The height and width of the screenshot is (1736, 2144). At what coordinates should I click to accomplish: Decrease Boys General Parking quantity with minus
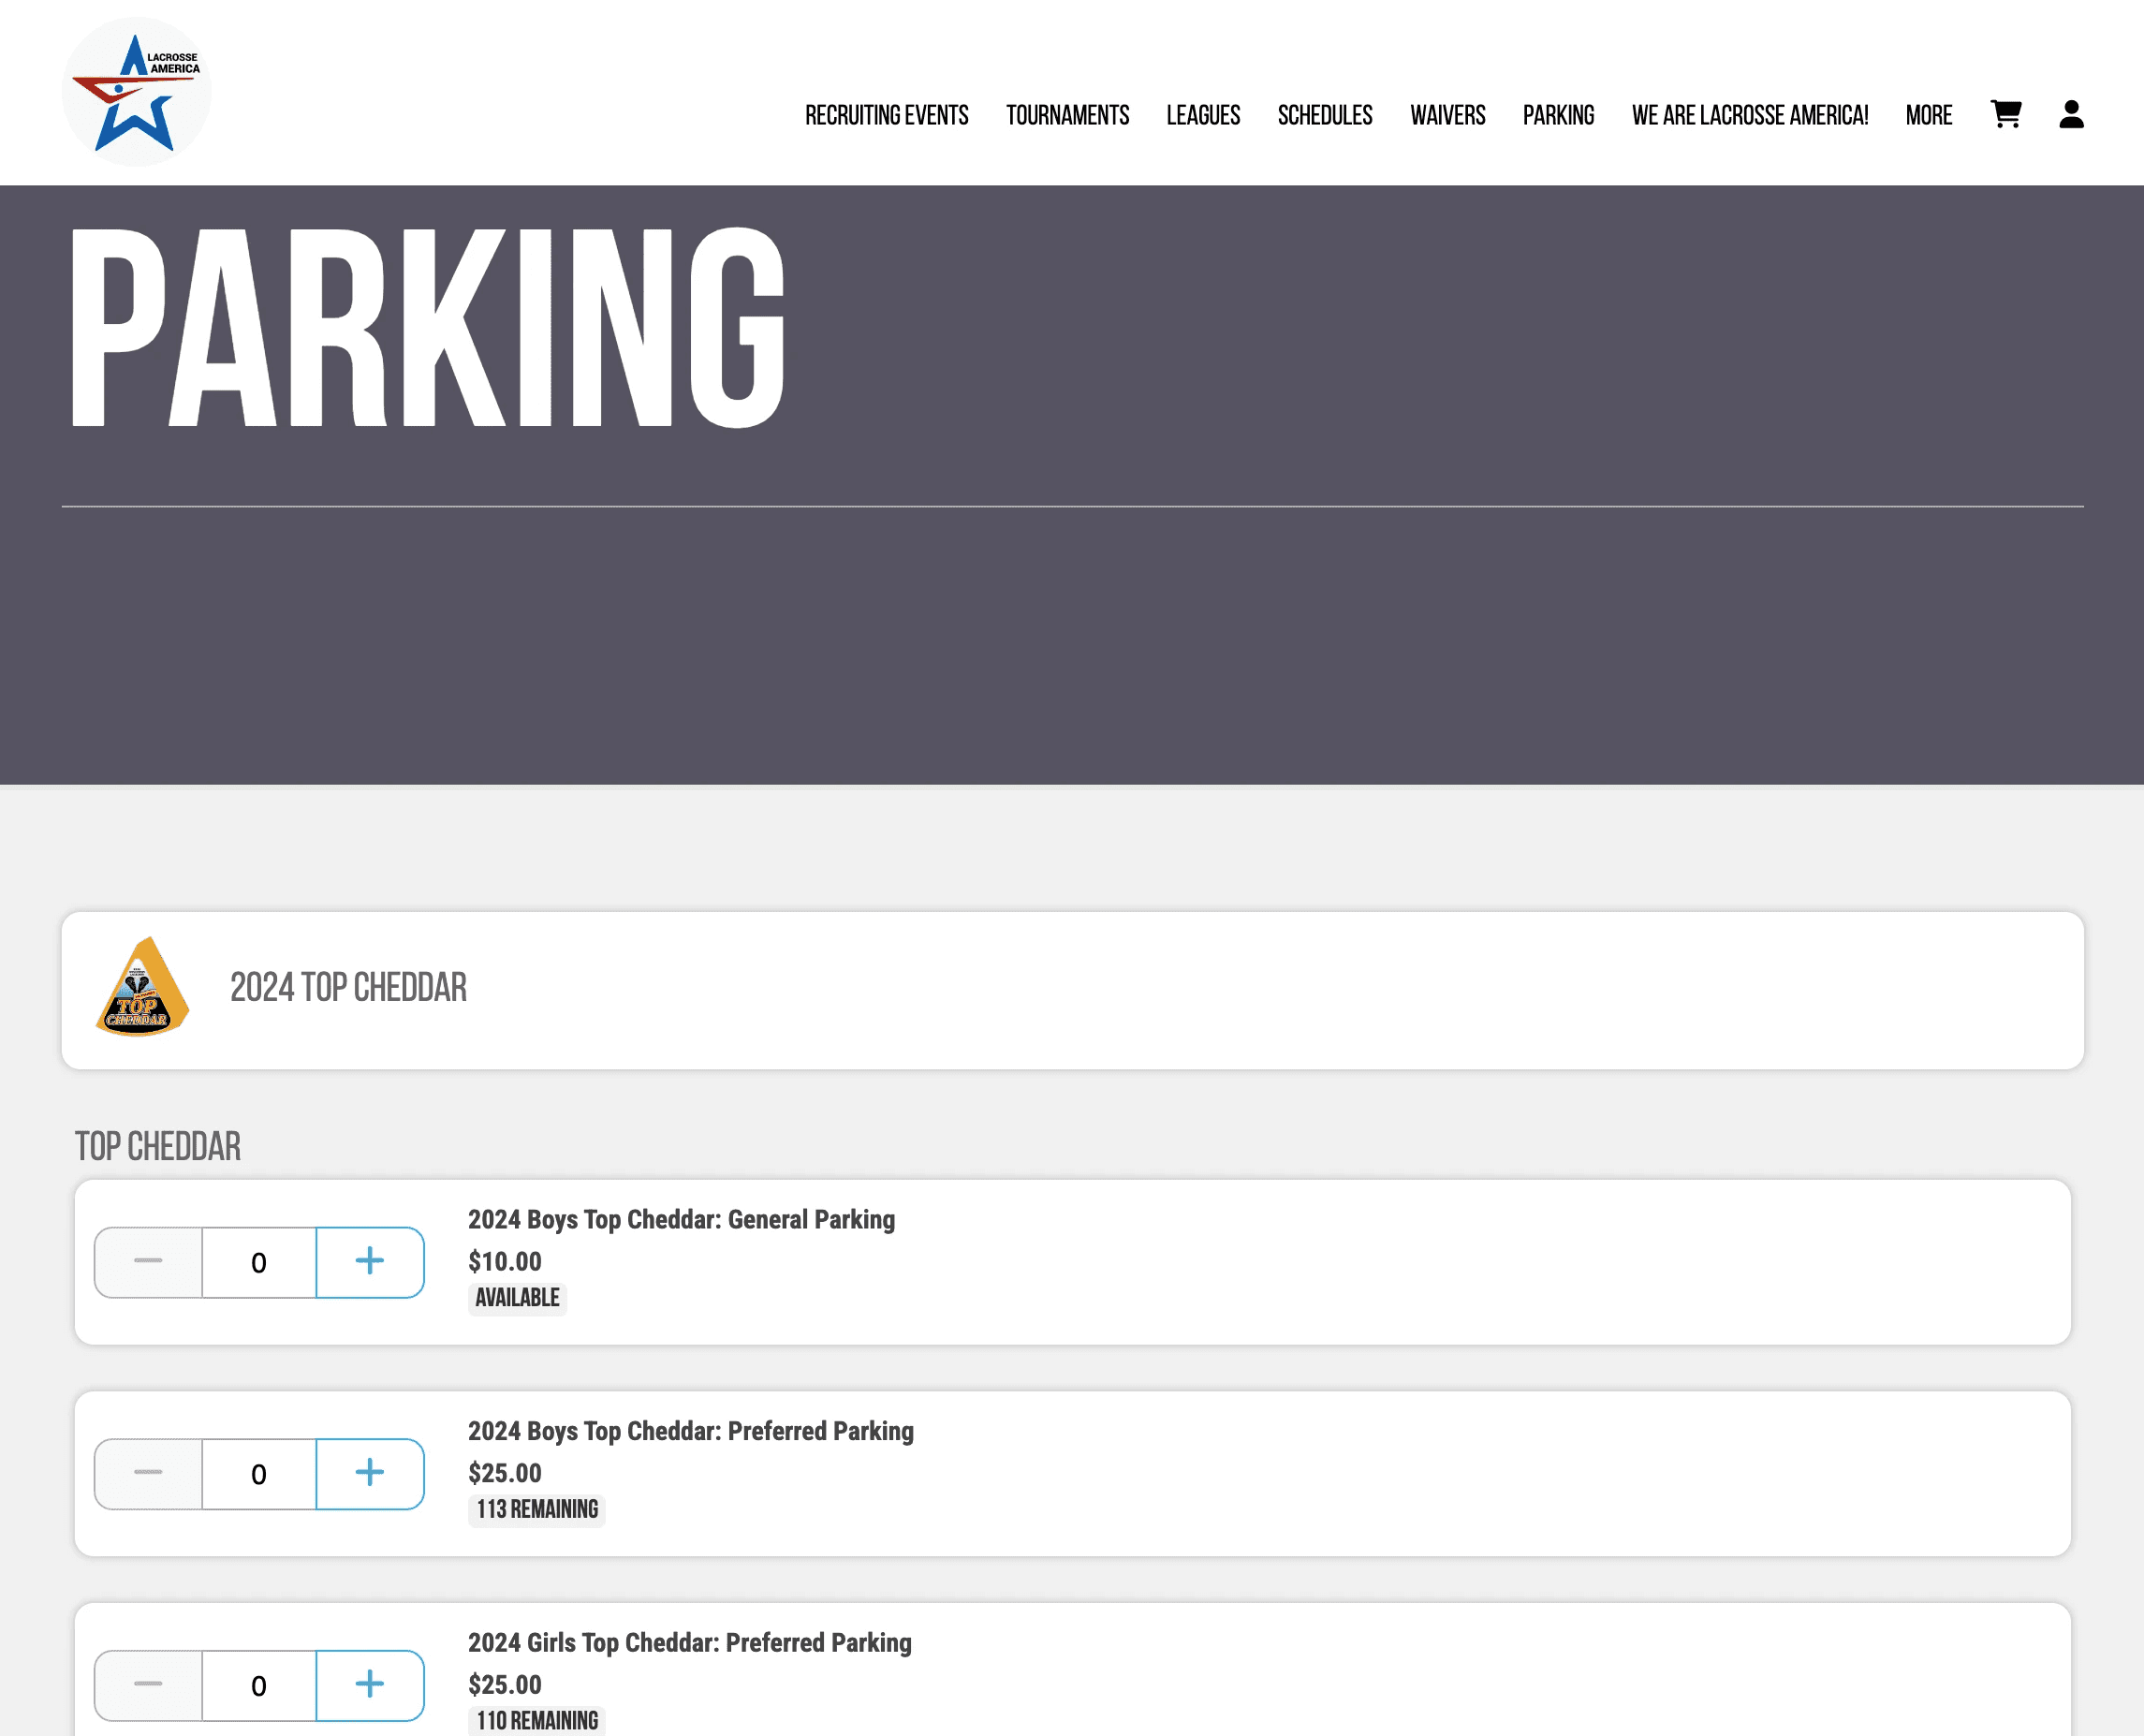point(148,1262)
